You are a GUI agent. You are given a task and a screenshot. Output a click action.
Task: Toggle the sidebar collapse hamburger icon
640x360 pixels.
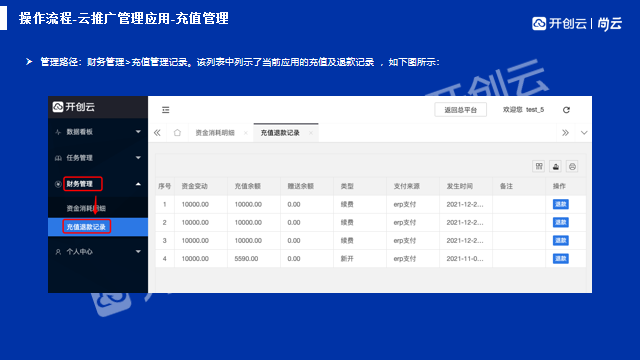(165, 110)
